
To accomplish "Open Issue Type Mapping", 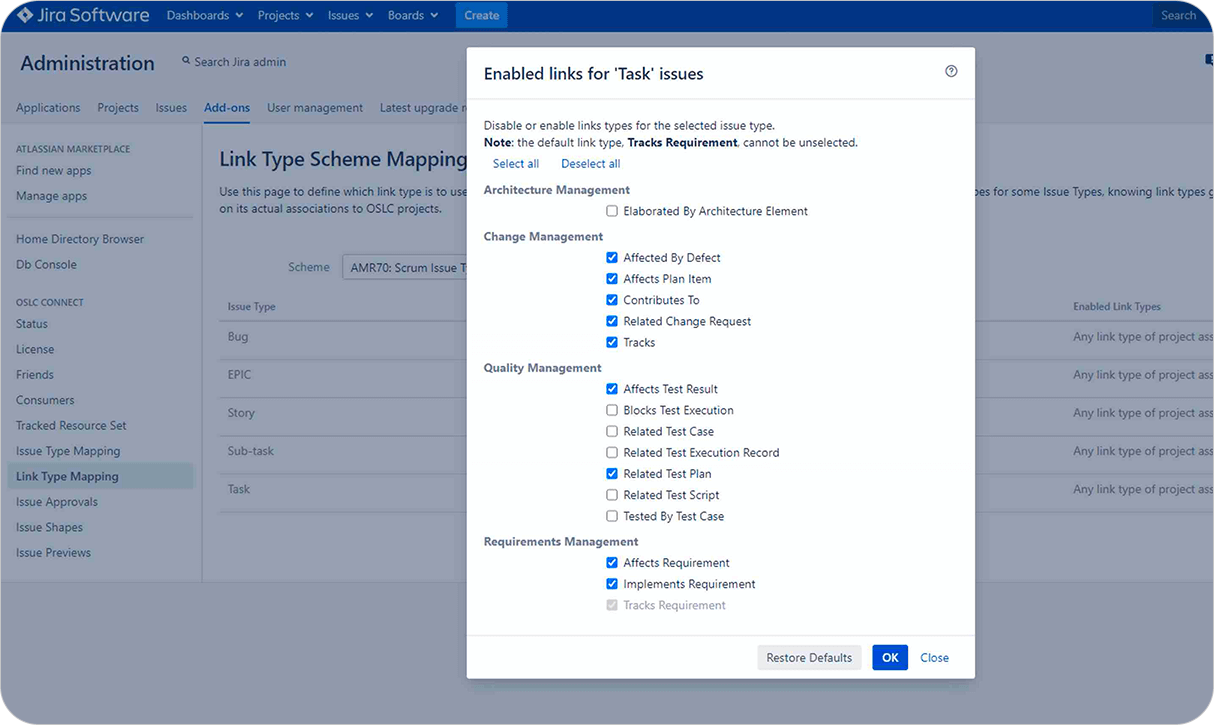I will [68, 451].
